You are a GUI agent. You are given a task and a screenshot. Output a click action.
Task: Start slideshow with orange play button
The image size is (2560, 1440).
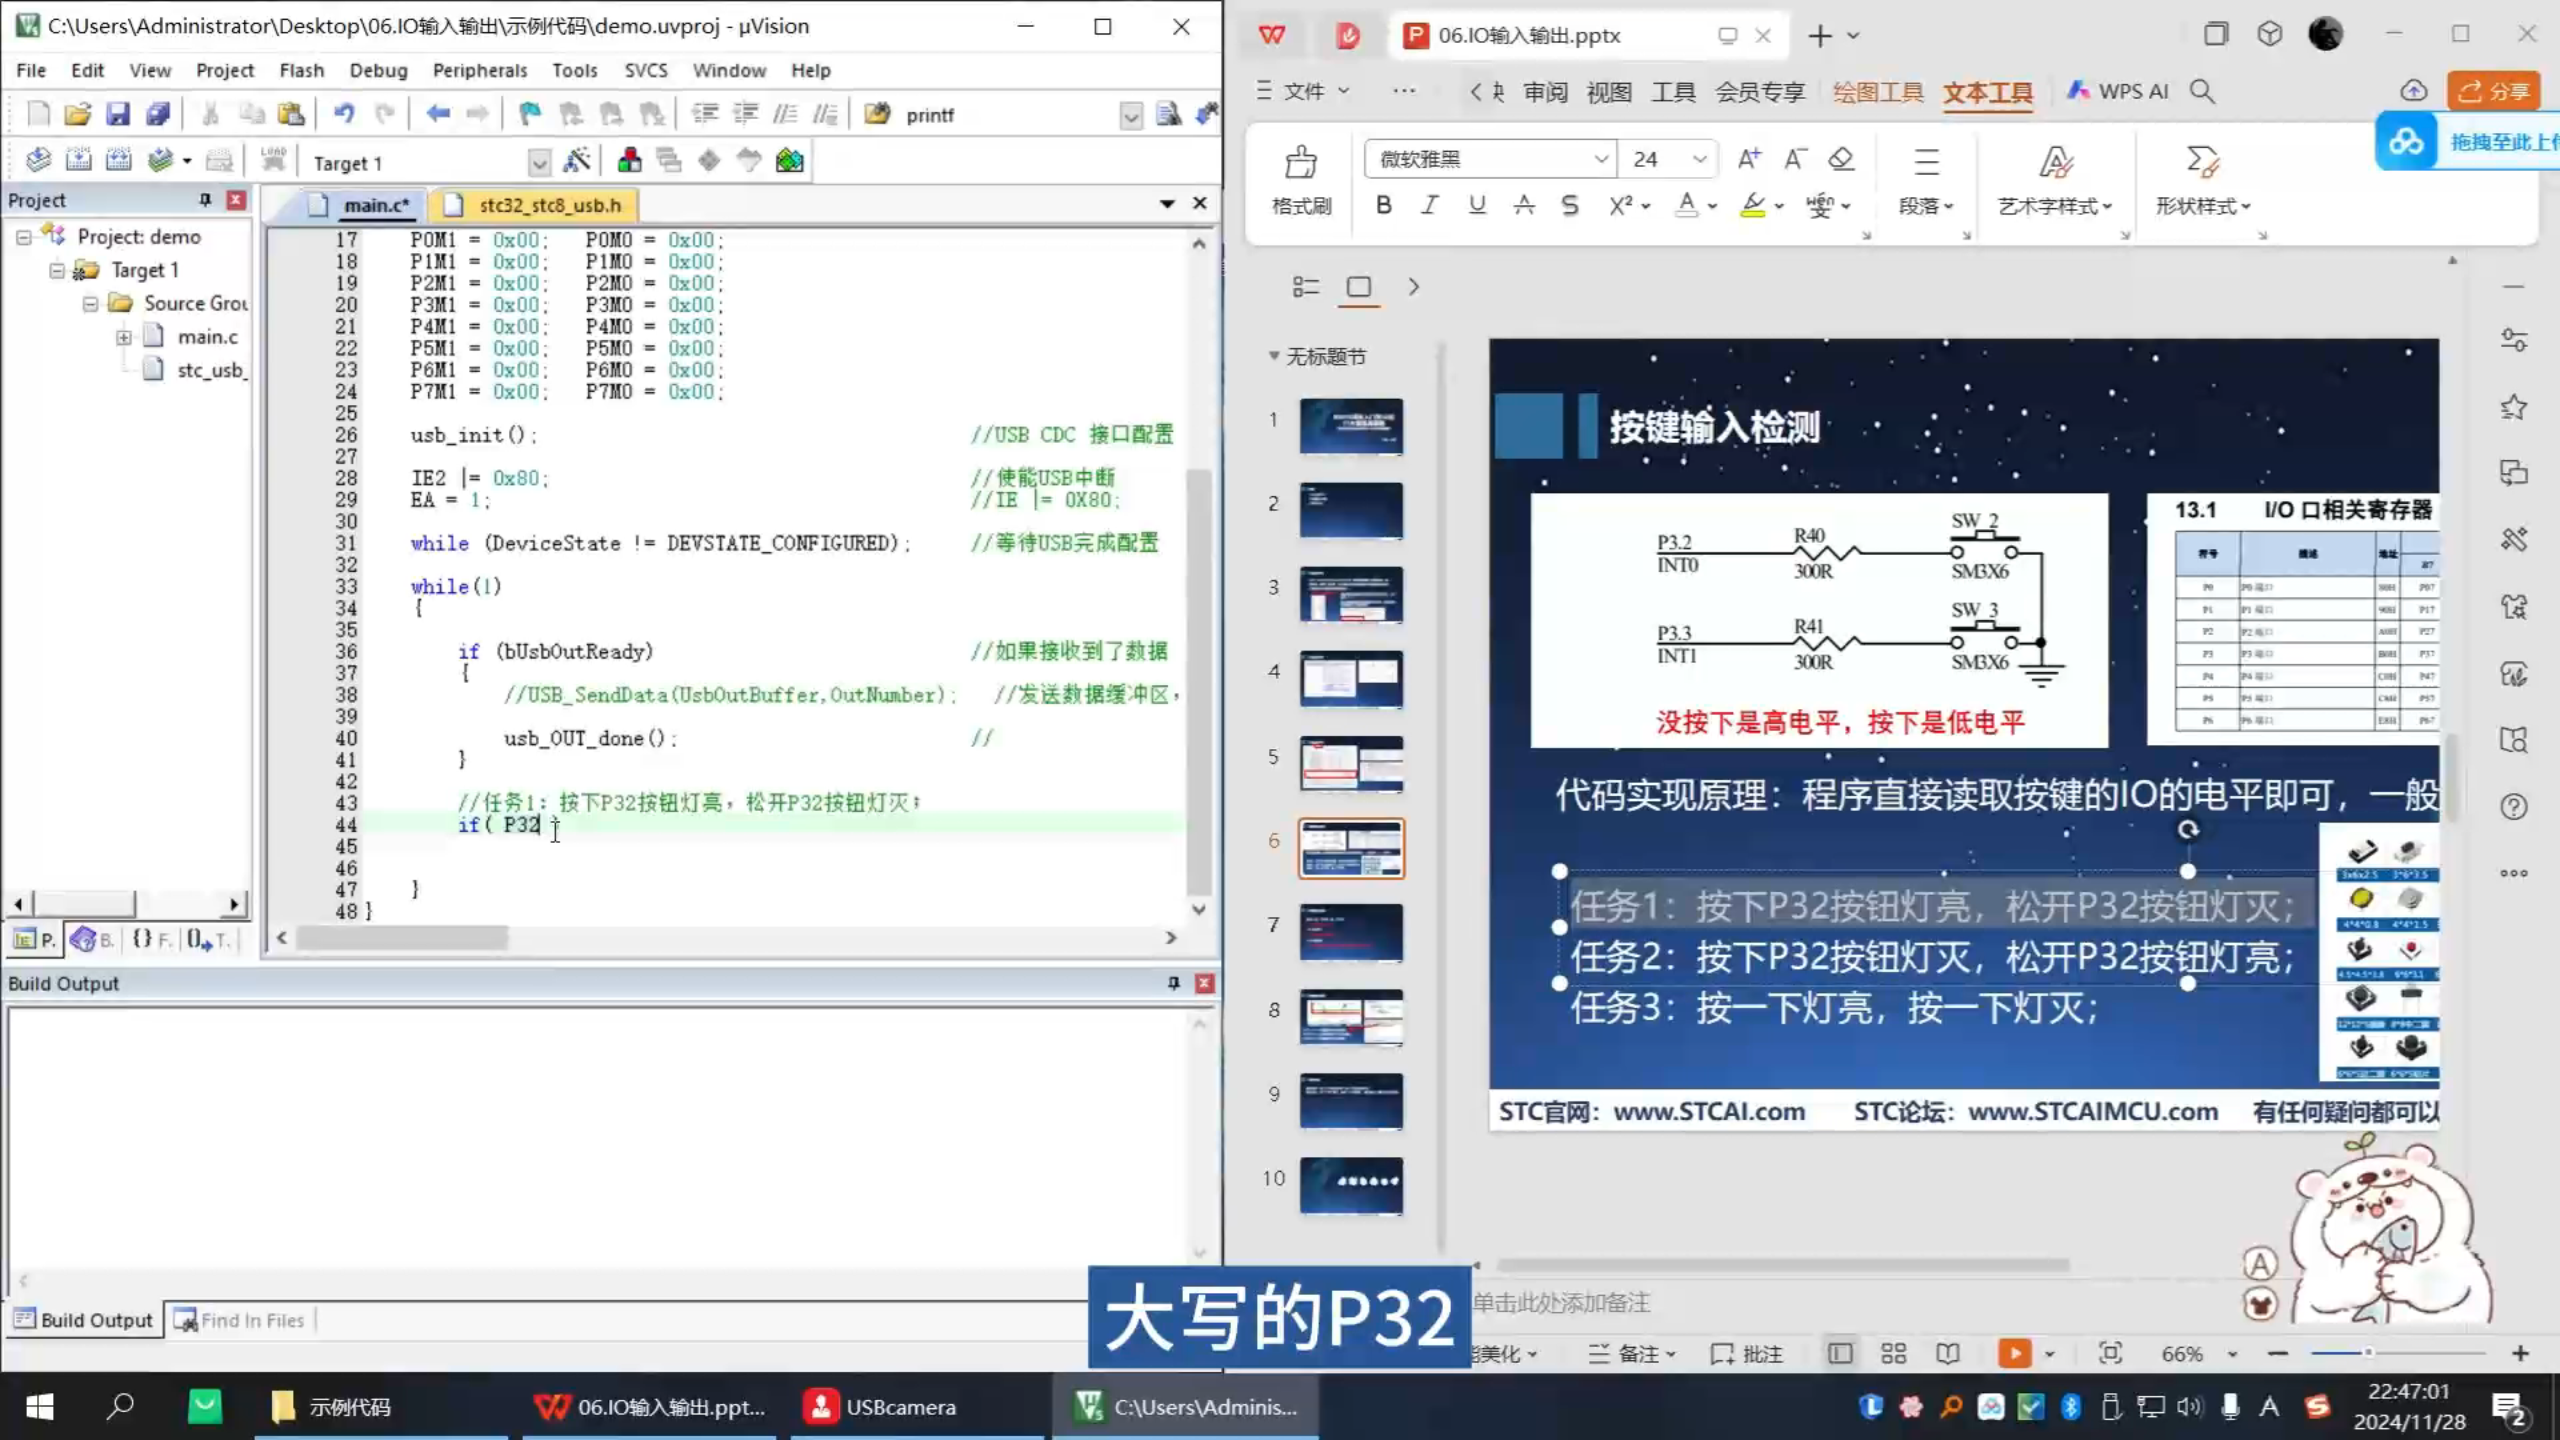[2014, 1353]
